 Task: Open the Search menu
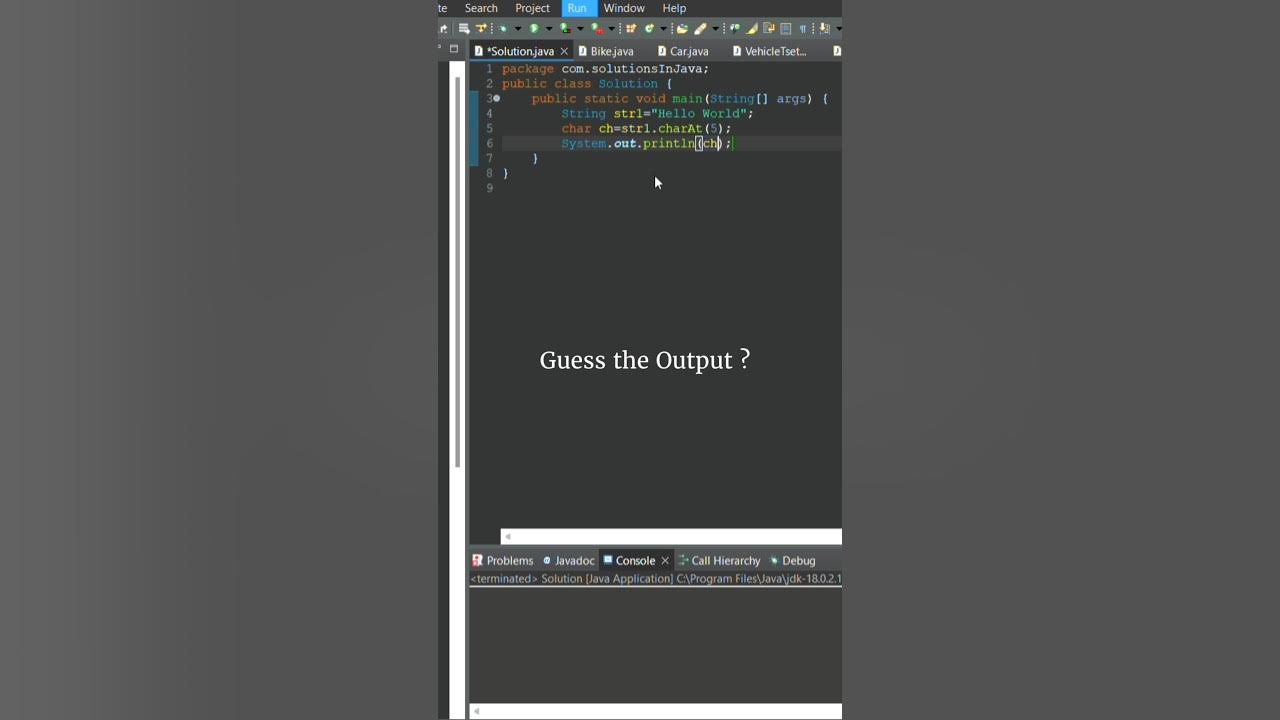point(481,8)
